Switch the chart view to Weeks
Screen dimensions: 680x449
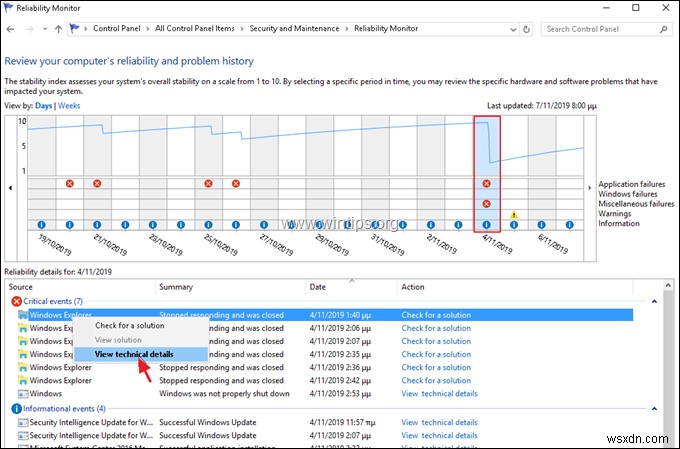tap(69, 105)
